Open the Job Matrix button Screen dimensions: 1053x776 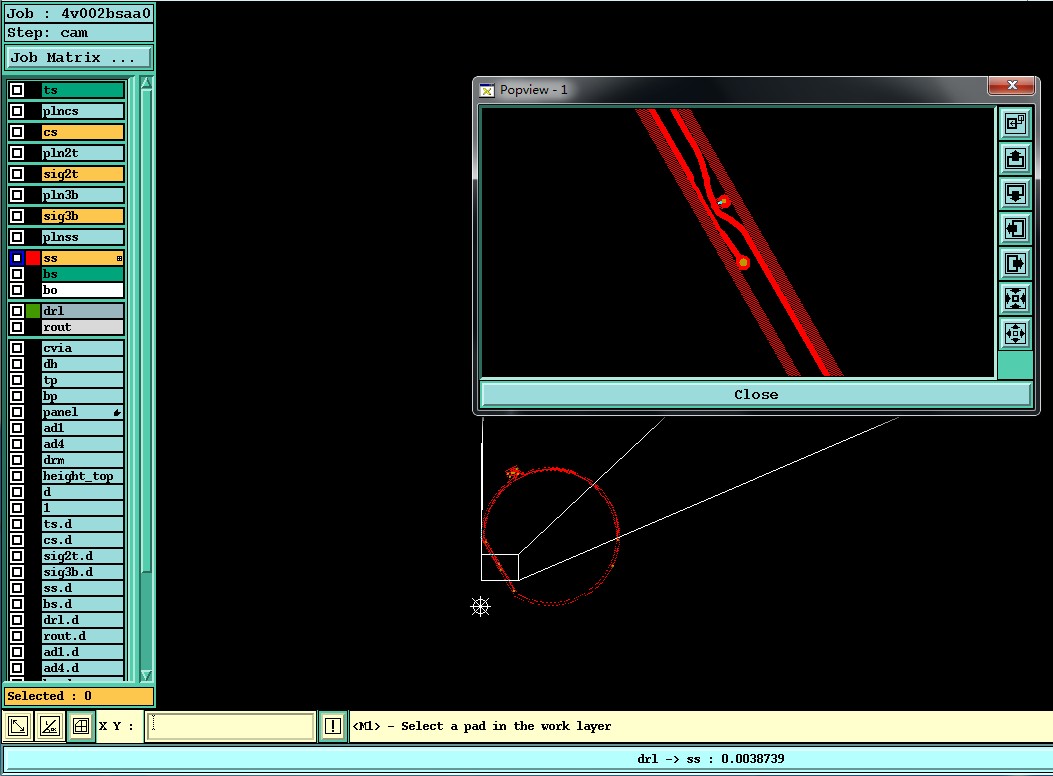point(79,58)
